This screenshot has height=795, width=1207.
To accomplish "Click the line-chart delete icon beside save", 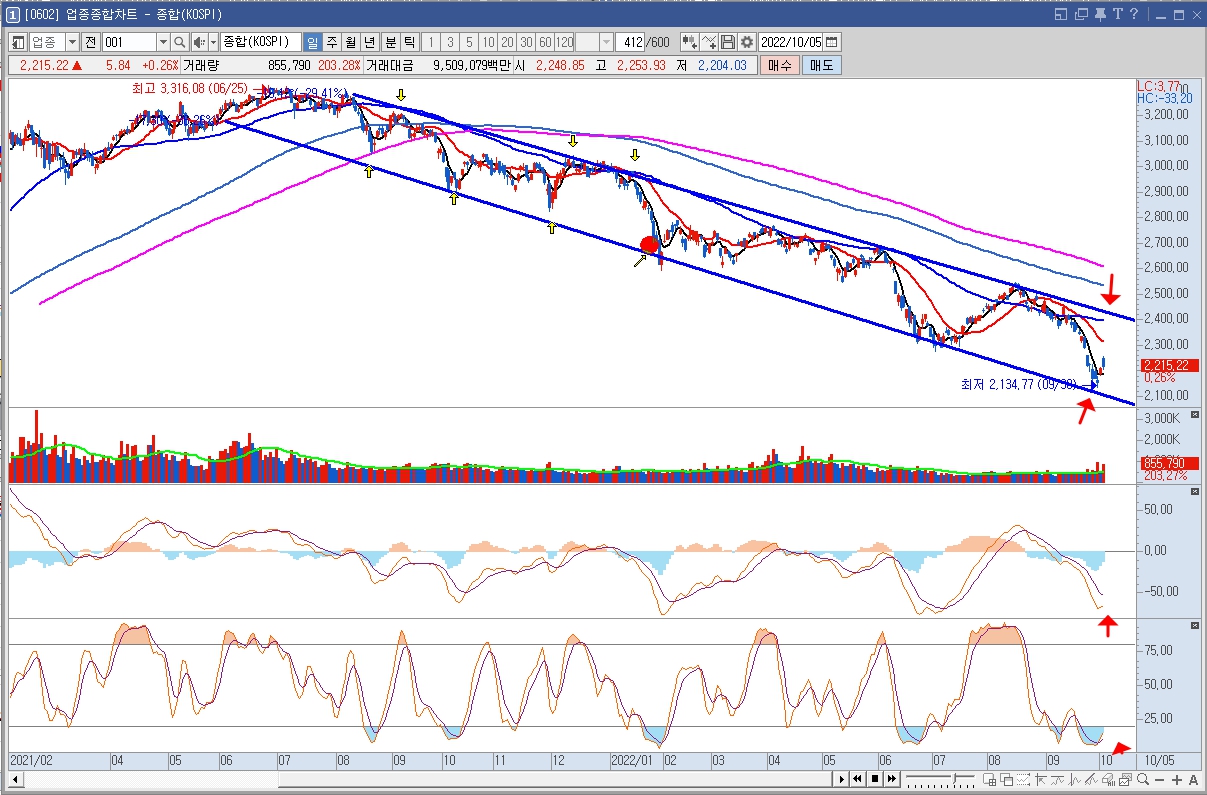I will click(x=709, y=42).
